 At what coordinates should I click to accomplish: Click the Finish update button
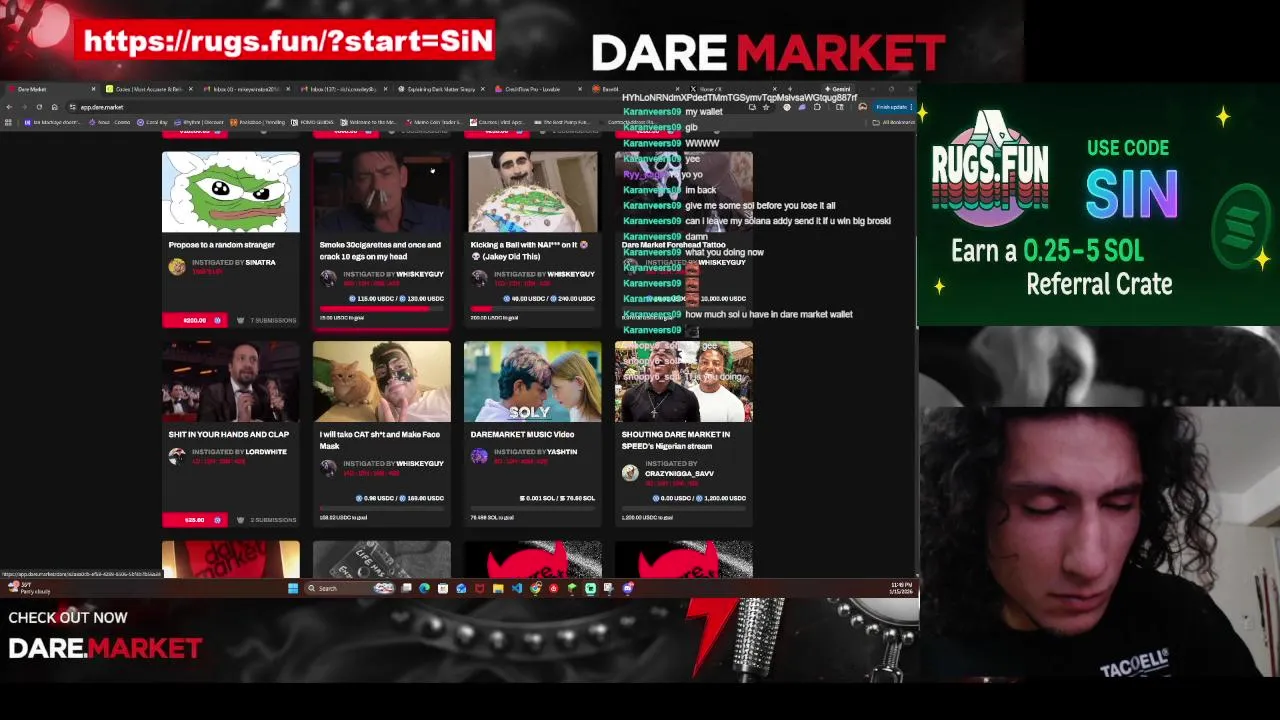pos(893,107)
